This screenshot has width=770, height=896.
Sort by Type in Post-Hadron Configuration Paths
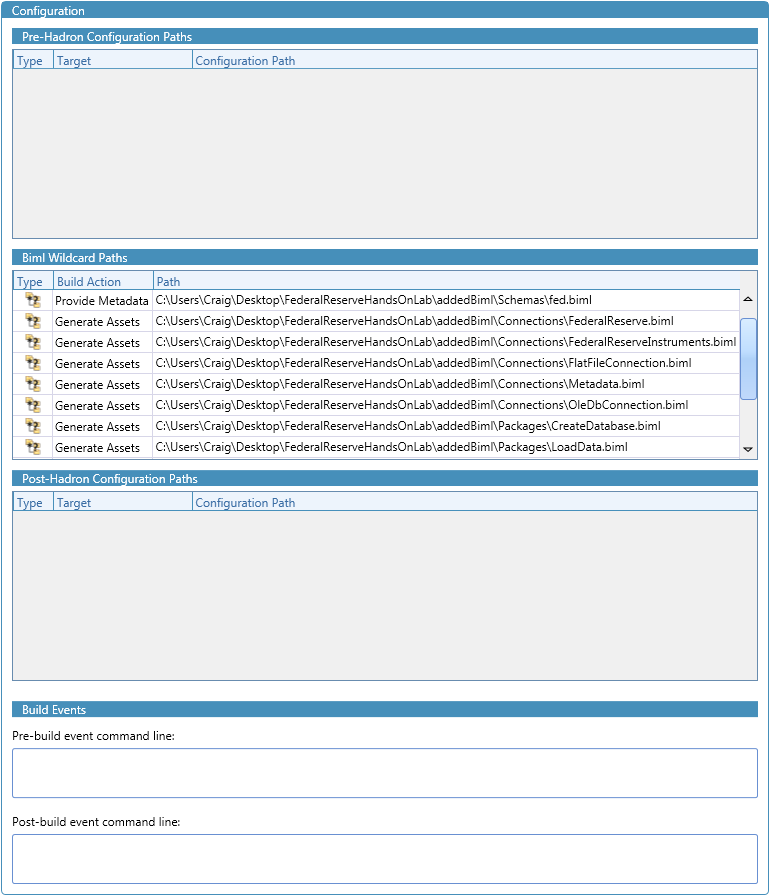(x=33, y=502)
